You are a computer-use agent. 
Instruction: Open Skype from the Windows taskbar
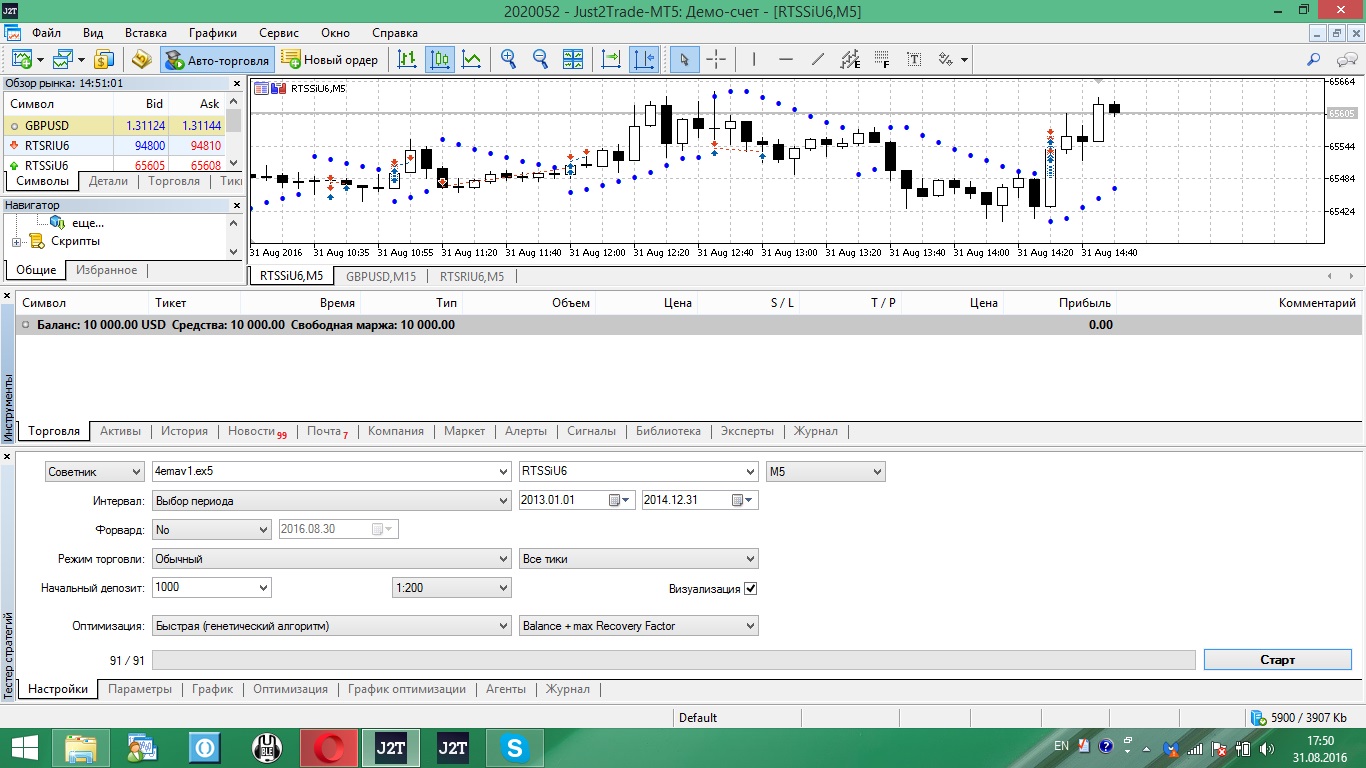[515, 747]
